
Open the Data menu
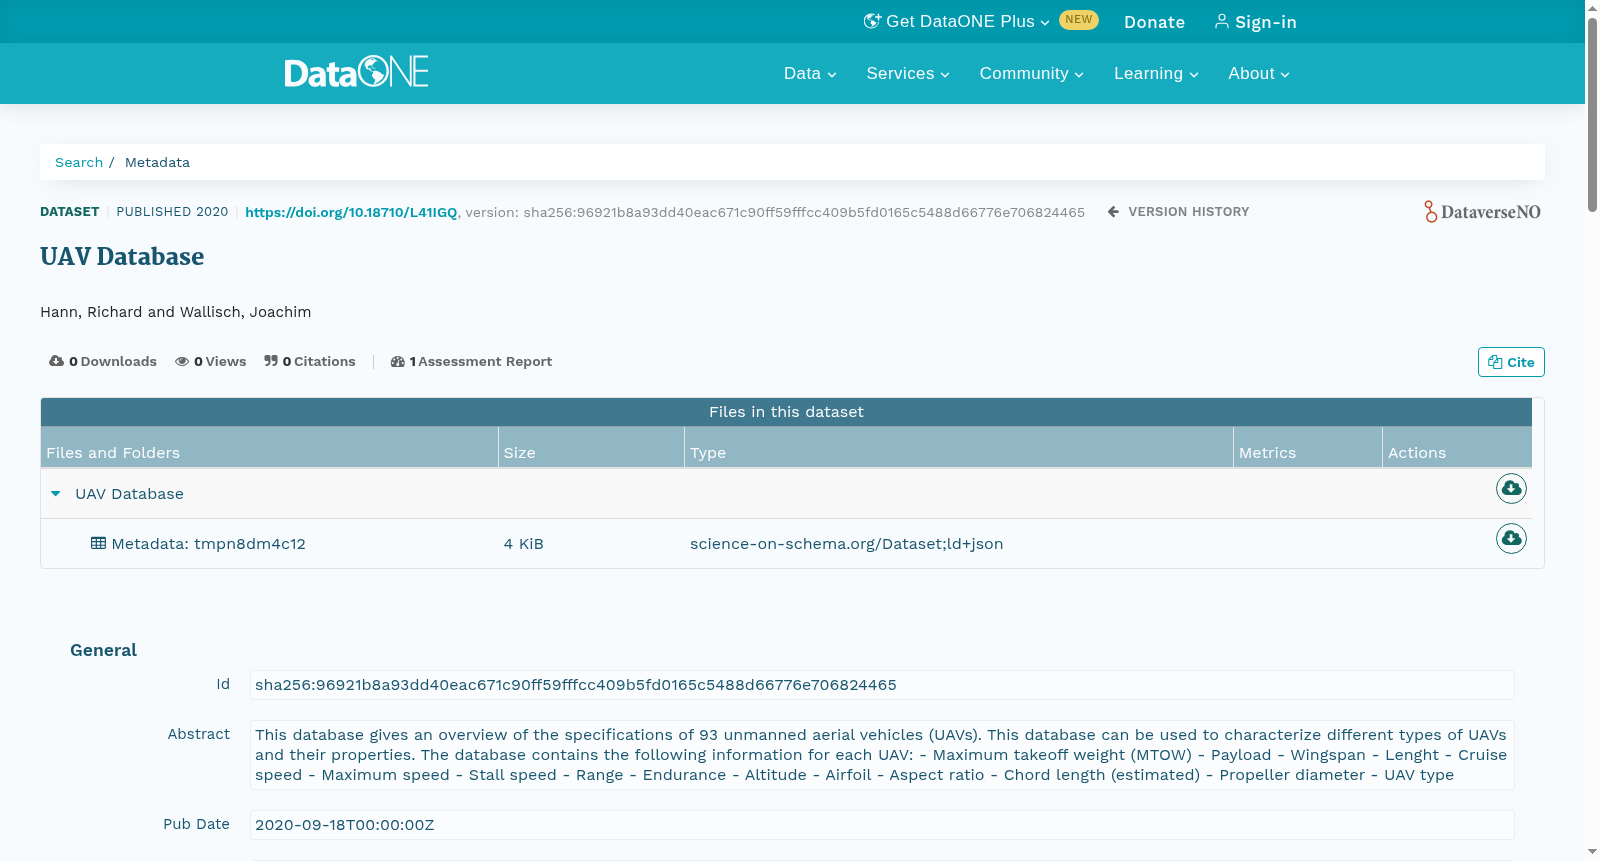click(x=810, y=73)
